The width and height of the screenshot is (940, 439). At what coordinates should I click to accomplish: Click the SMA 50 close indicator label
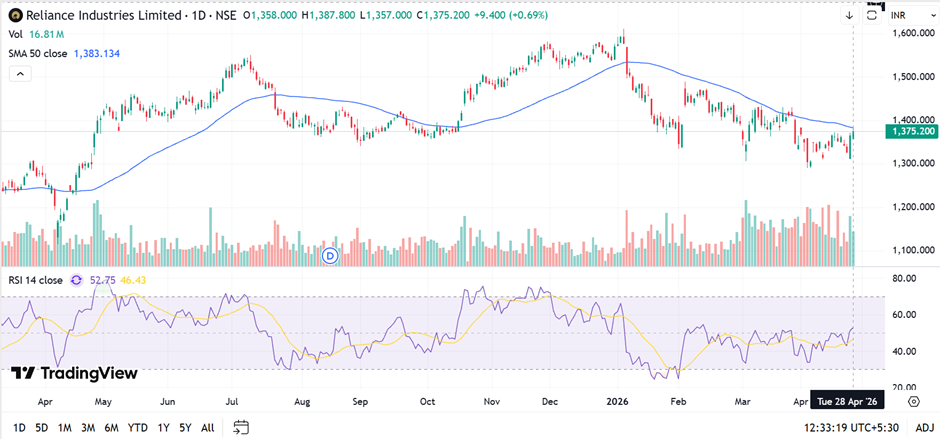coord(50,52)
